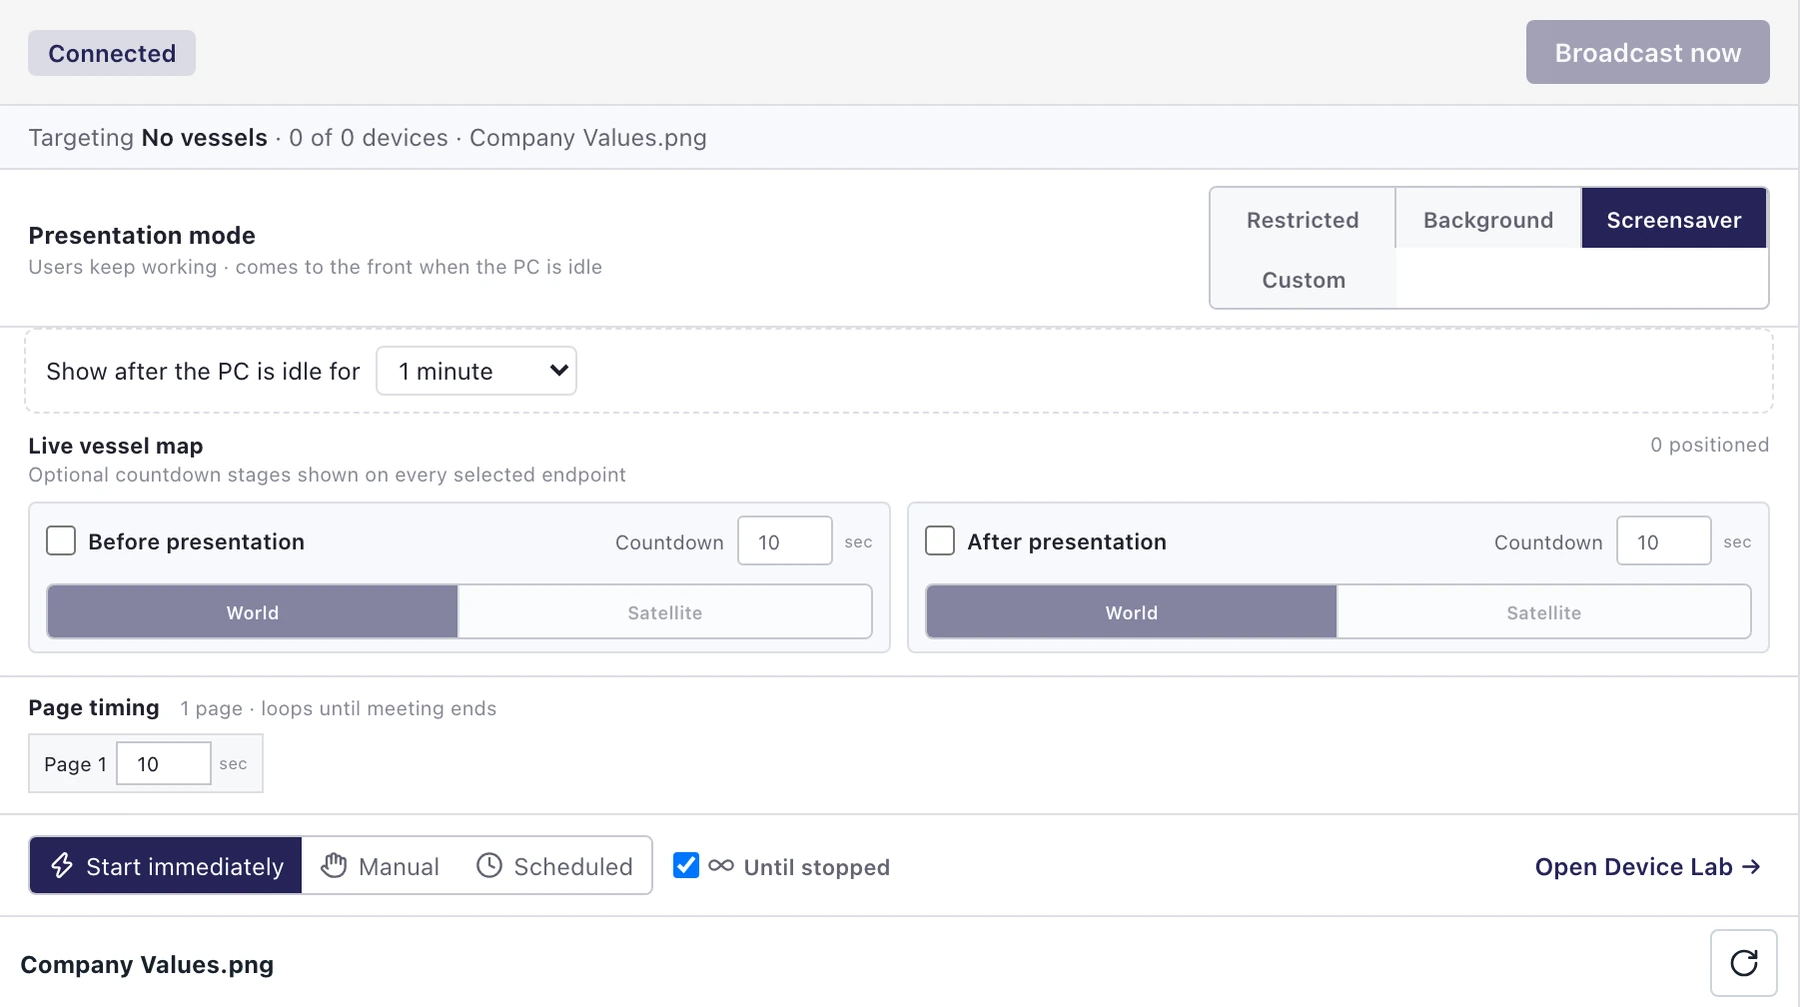This screenshot has height=1007, width=1800.
Task: Click the Page 1 timing seconds field
Action: [x=164, y=763]
